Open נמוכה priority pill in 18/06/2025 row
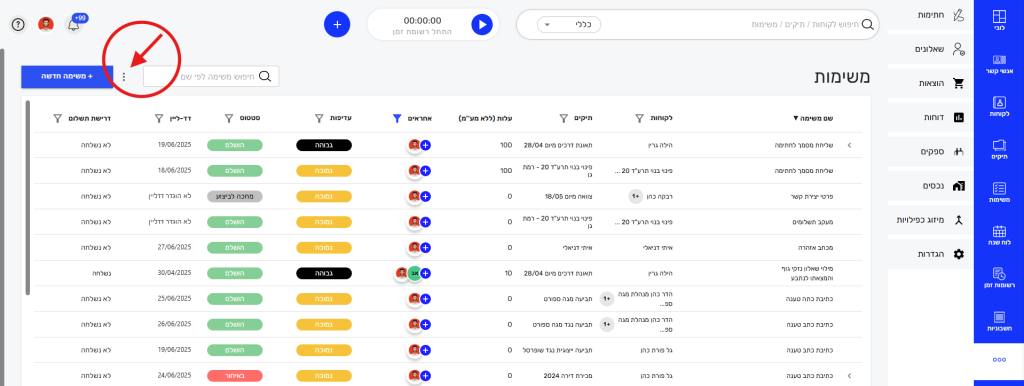1024x386 pixels. point(324,170)
